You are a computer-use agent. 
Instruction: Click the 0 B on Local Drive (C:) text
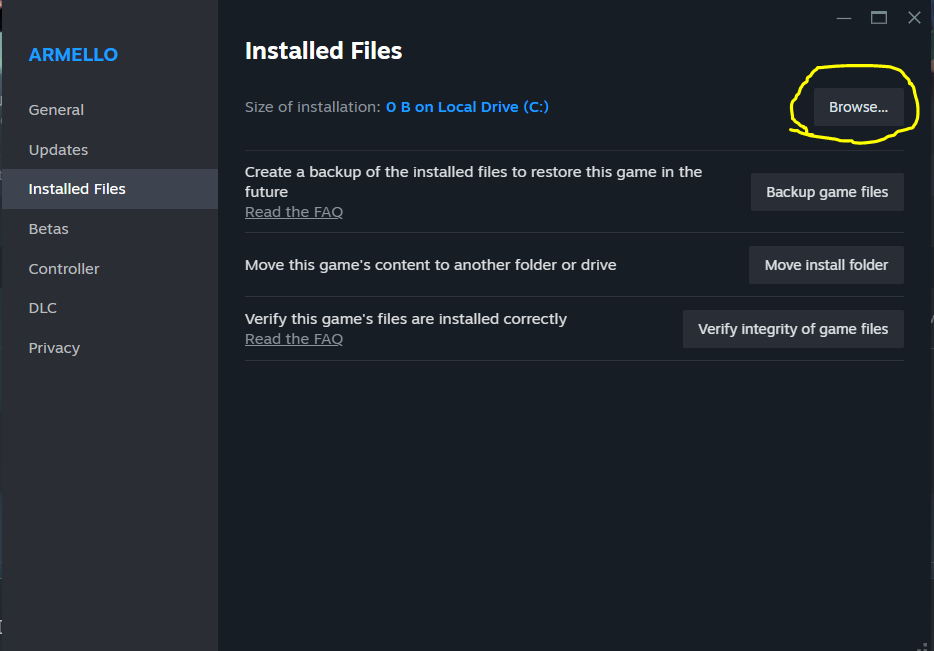pyautogui.click(x=467, y=107)
